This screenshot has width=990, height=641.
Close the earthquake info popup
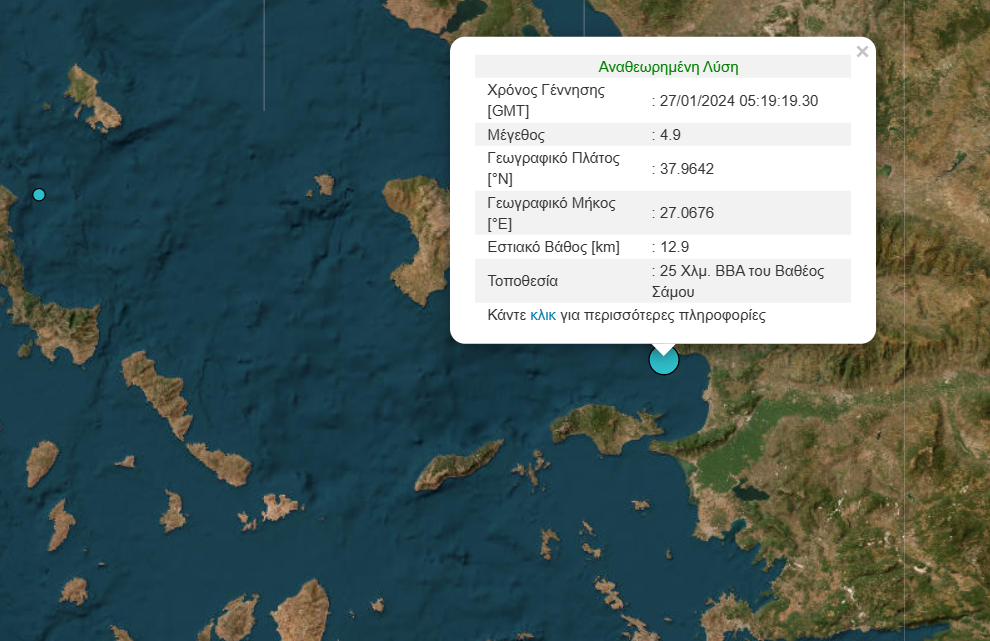point(862,52)
